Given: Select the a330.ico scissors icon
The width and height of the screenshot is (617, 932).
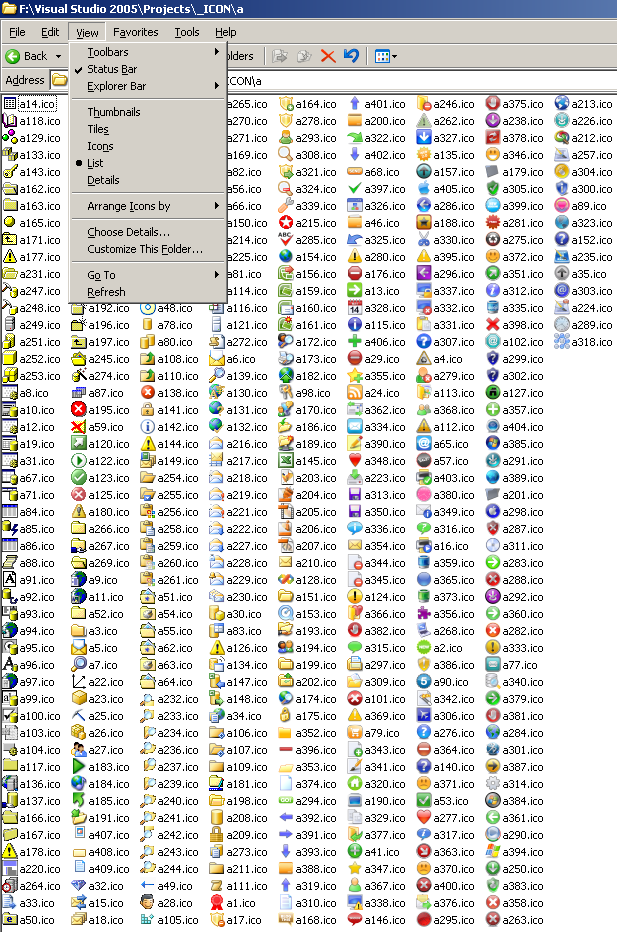Looking at the screenshot, I should point(423,240).
